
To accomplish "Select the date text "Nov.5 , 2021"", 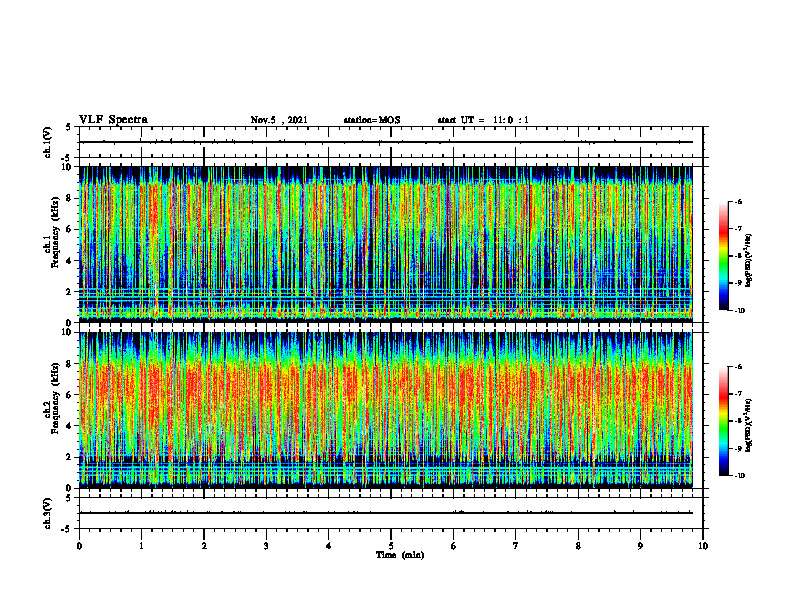I will (x=279, y=120).
